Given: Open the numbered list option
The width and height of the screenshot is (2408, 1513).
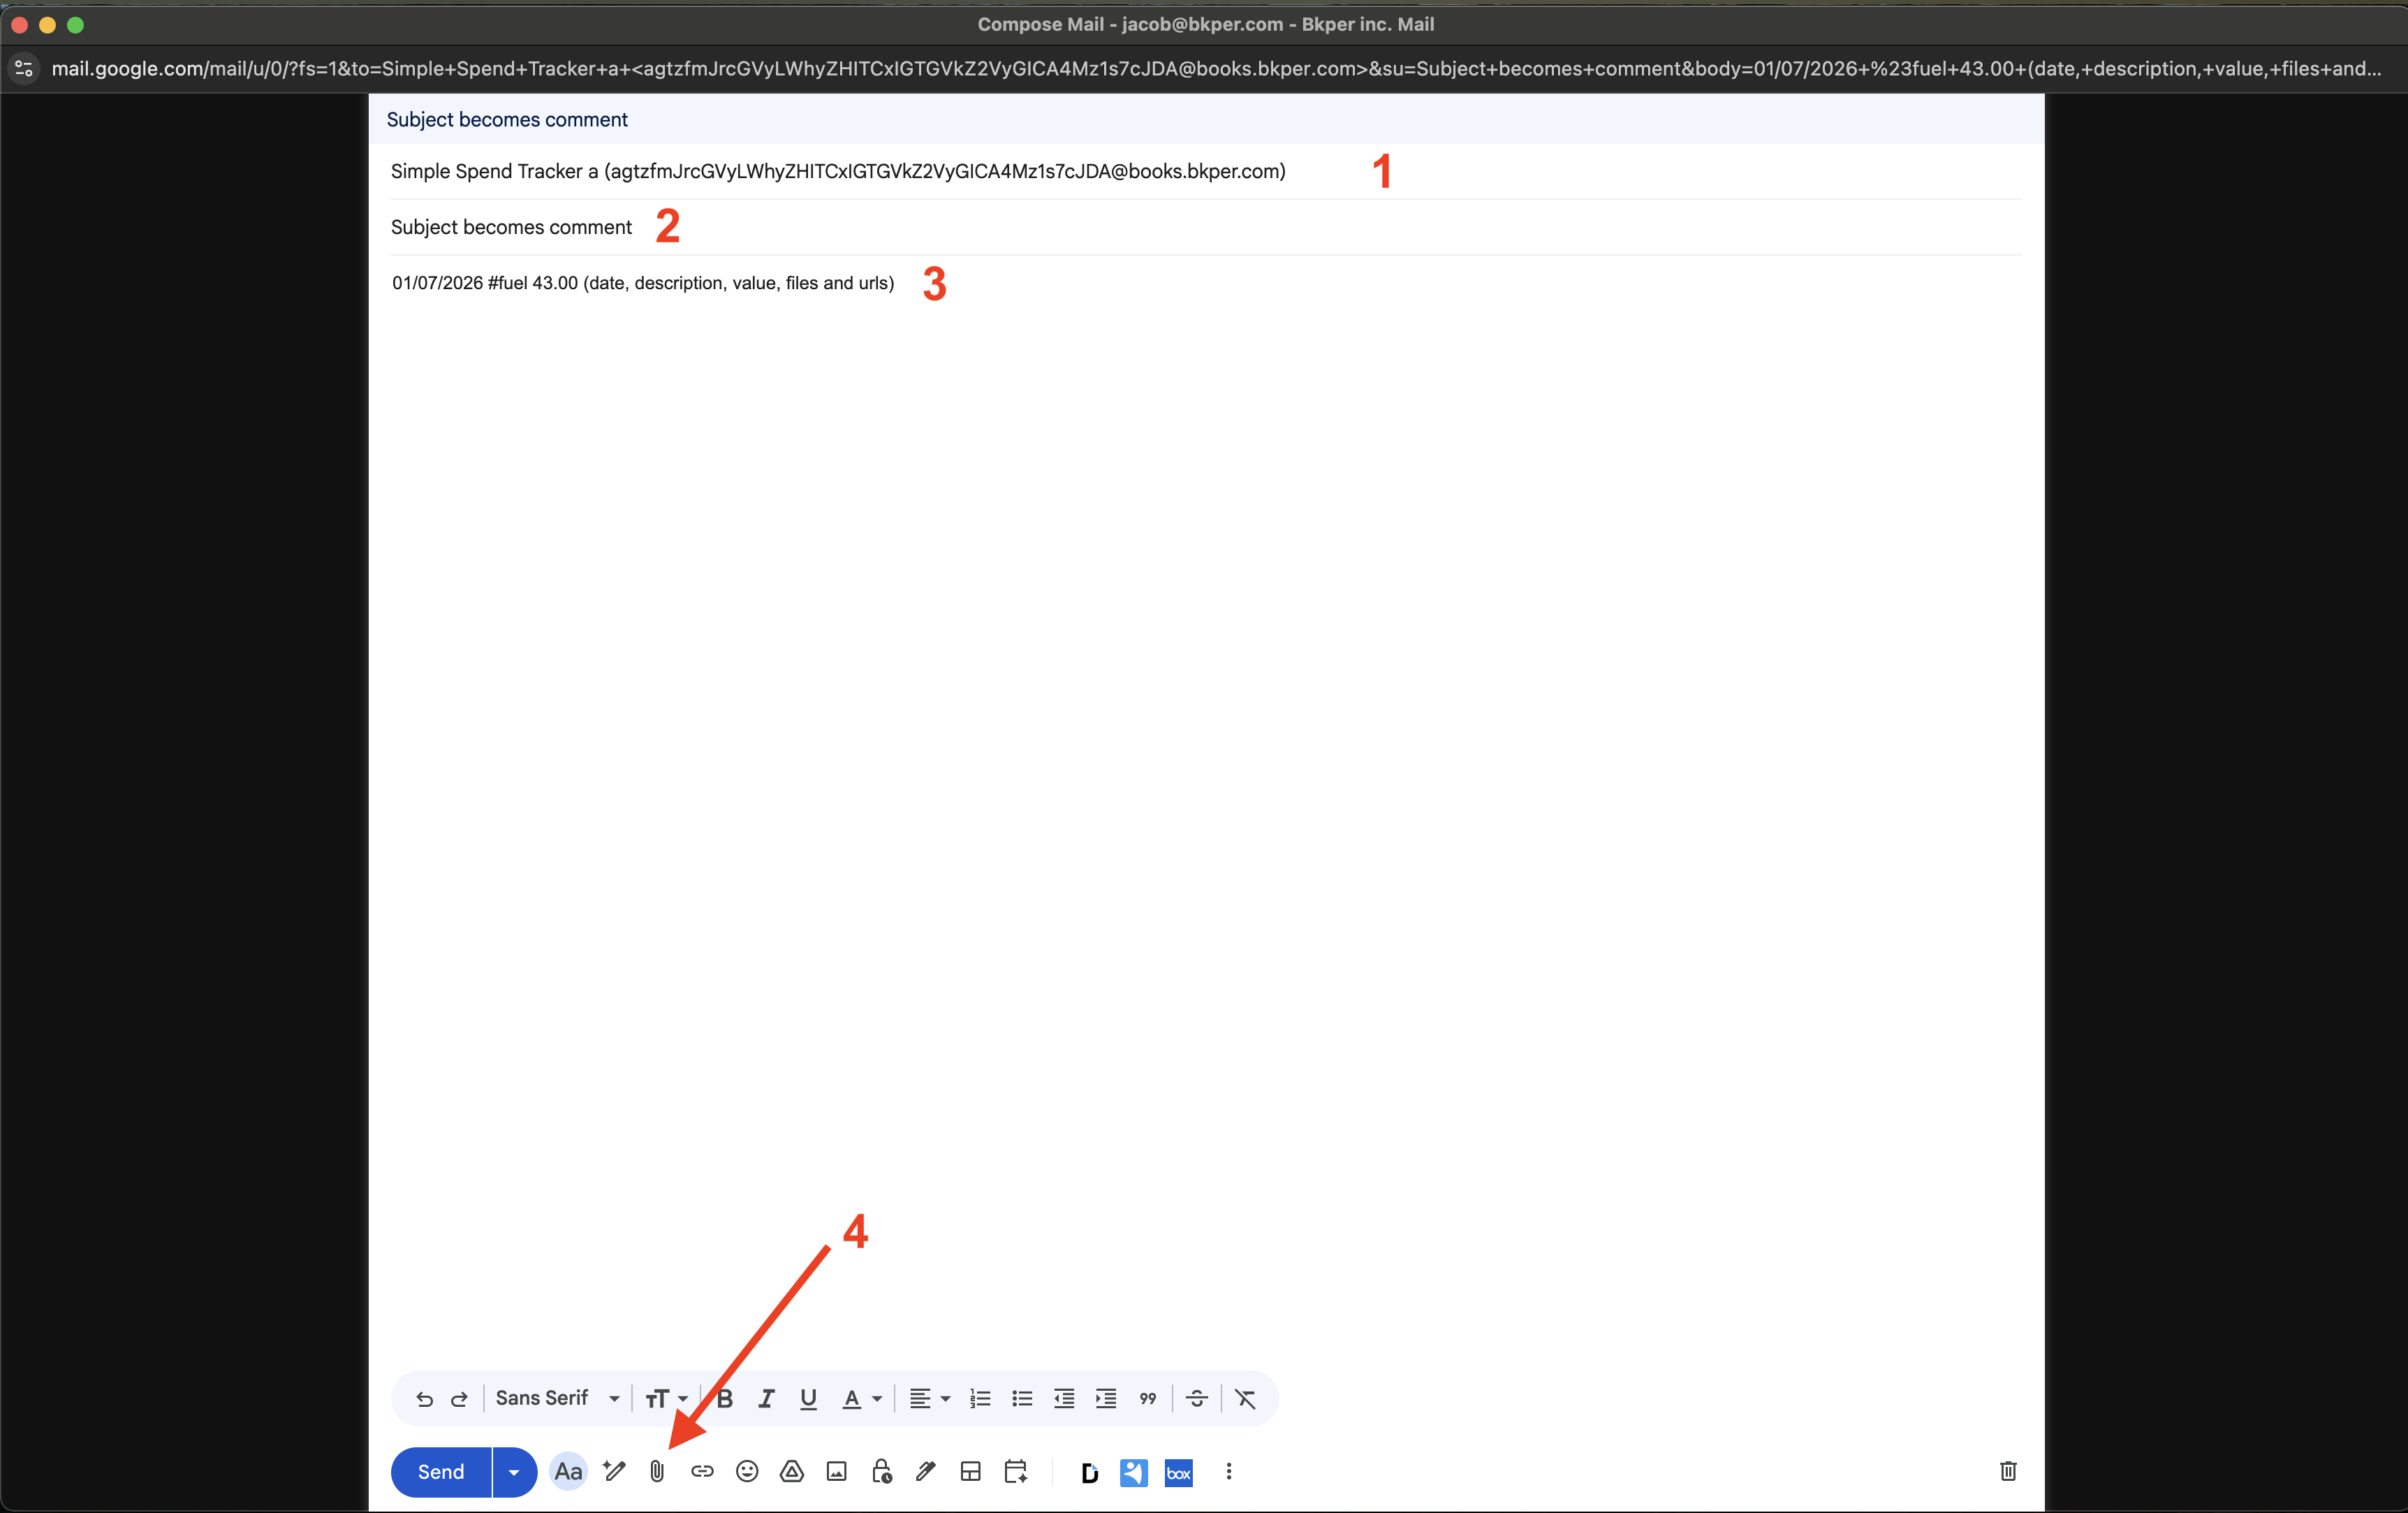Looking at the screenshot, I should point(980,1398).
